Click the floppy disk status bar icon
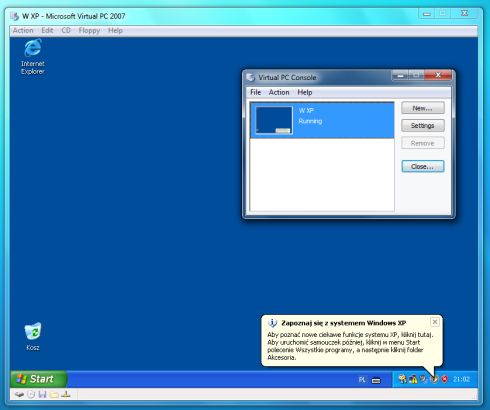Screen dimensions: 490x410 coord(42,395)
